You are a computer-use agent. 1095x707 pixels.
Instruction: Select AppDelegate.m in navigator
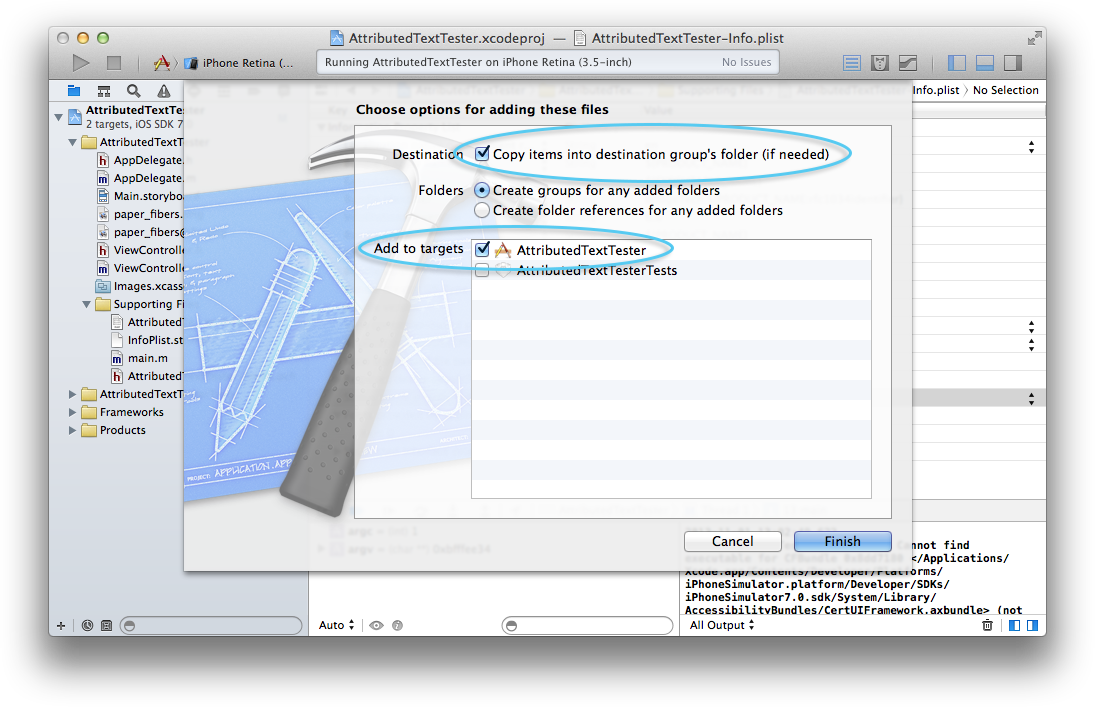click(x=140, y=178)
